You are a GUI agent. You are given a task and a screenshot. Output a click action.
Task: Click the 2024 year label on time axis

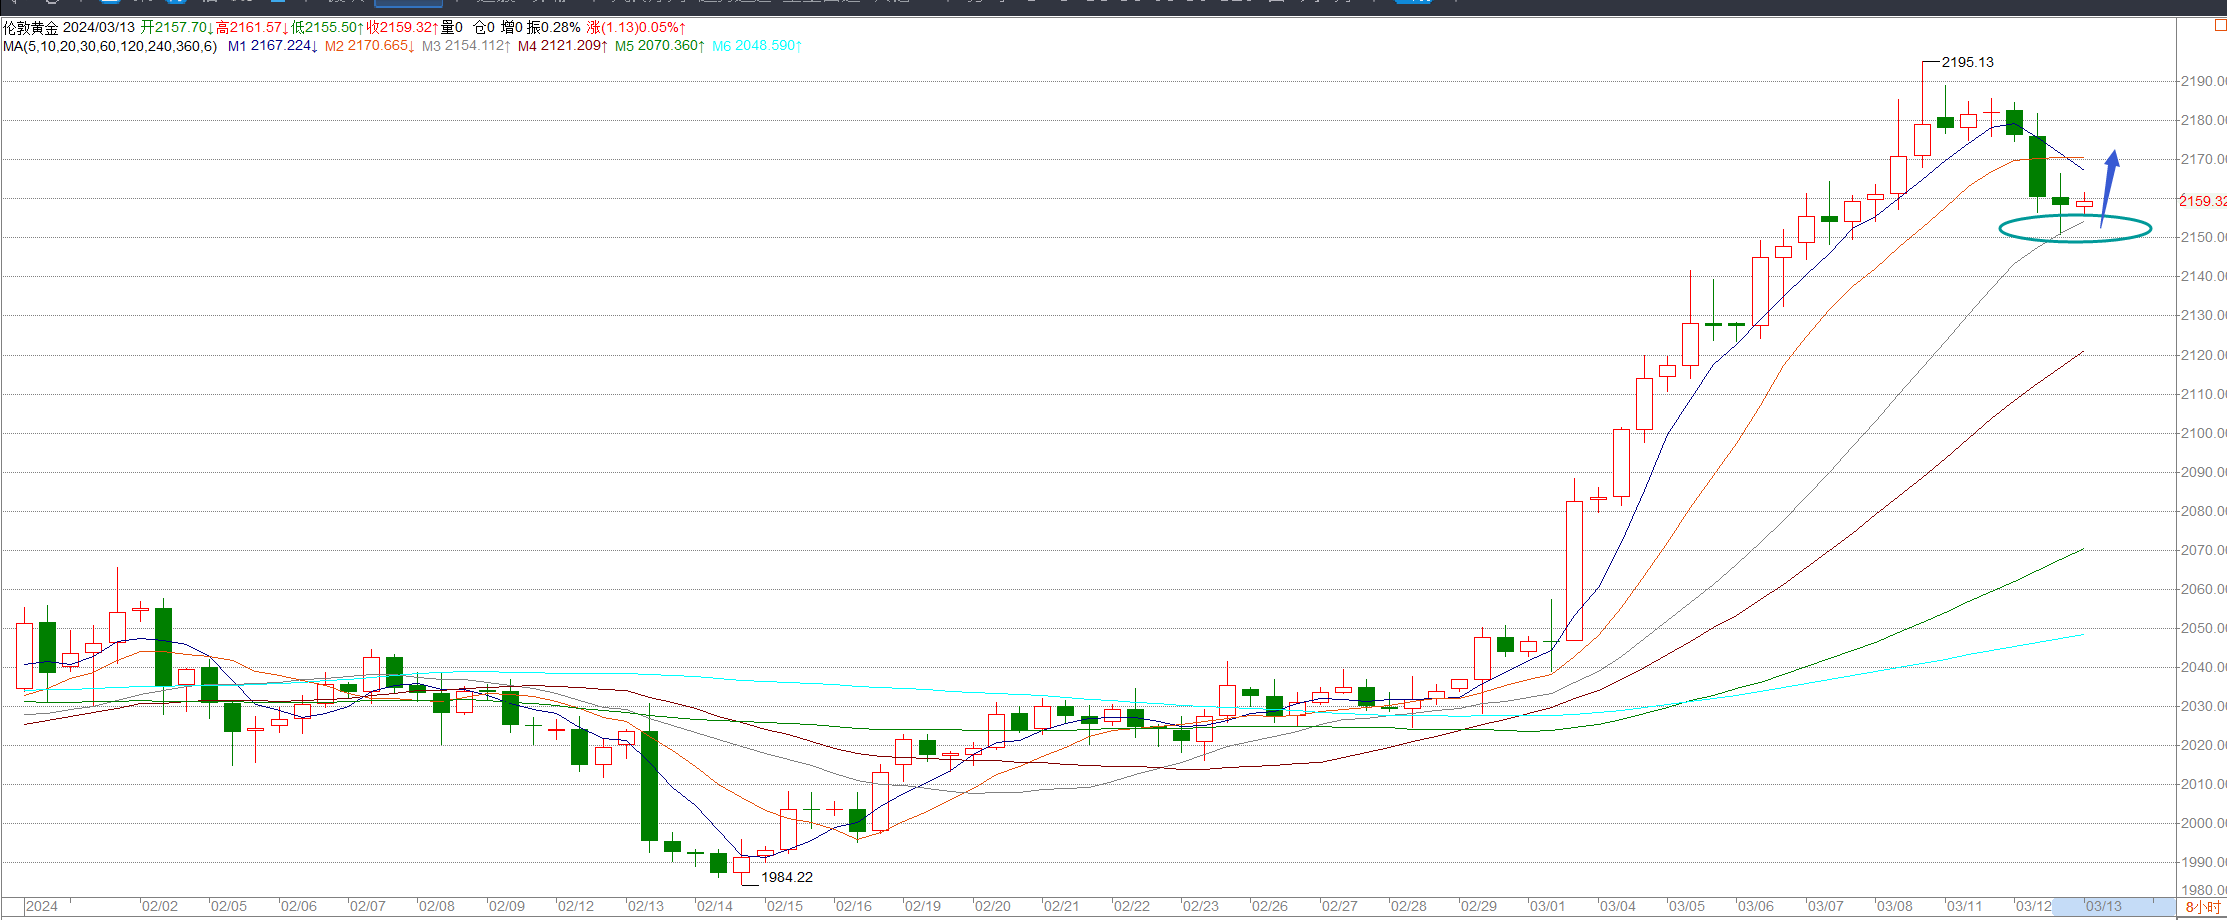pyautogui.click(x=41, y=906)
